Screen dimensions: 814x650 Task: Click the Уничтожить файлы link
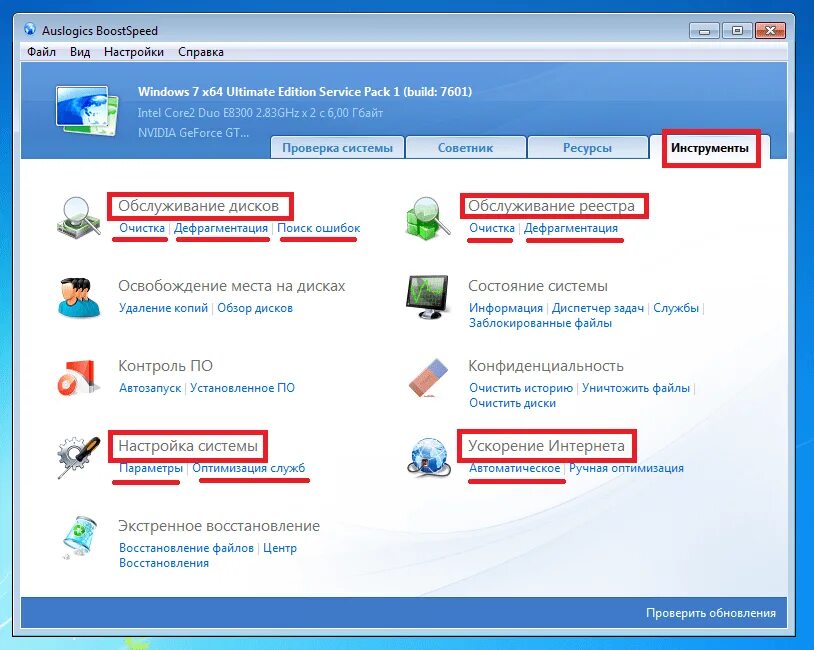tap(635, 388)
